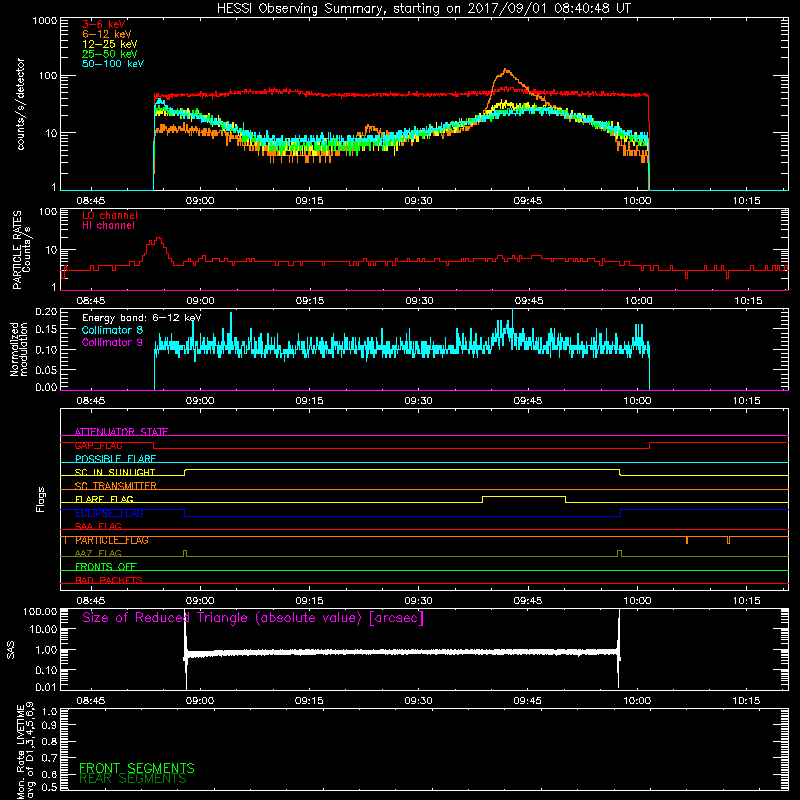Click the '1.0' livetime axis tick label
800x800 pixels.
(49, 712)
